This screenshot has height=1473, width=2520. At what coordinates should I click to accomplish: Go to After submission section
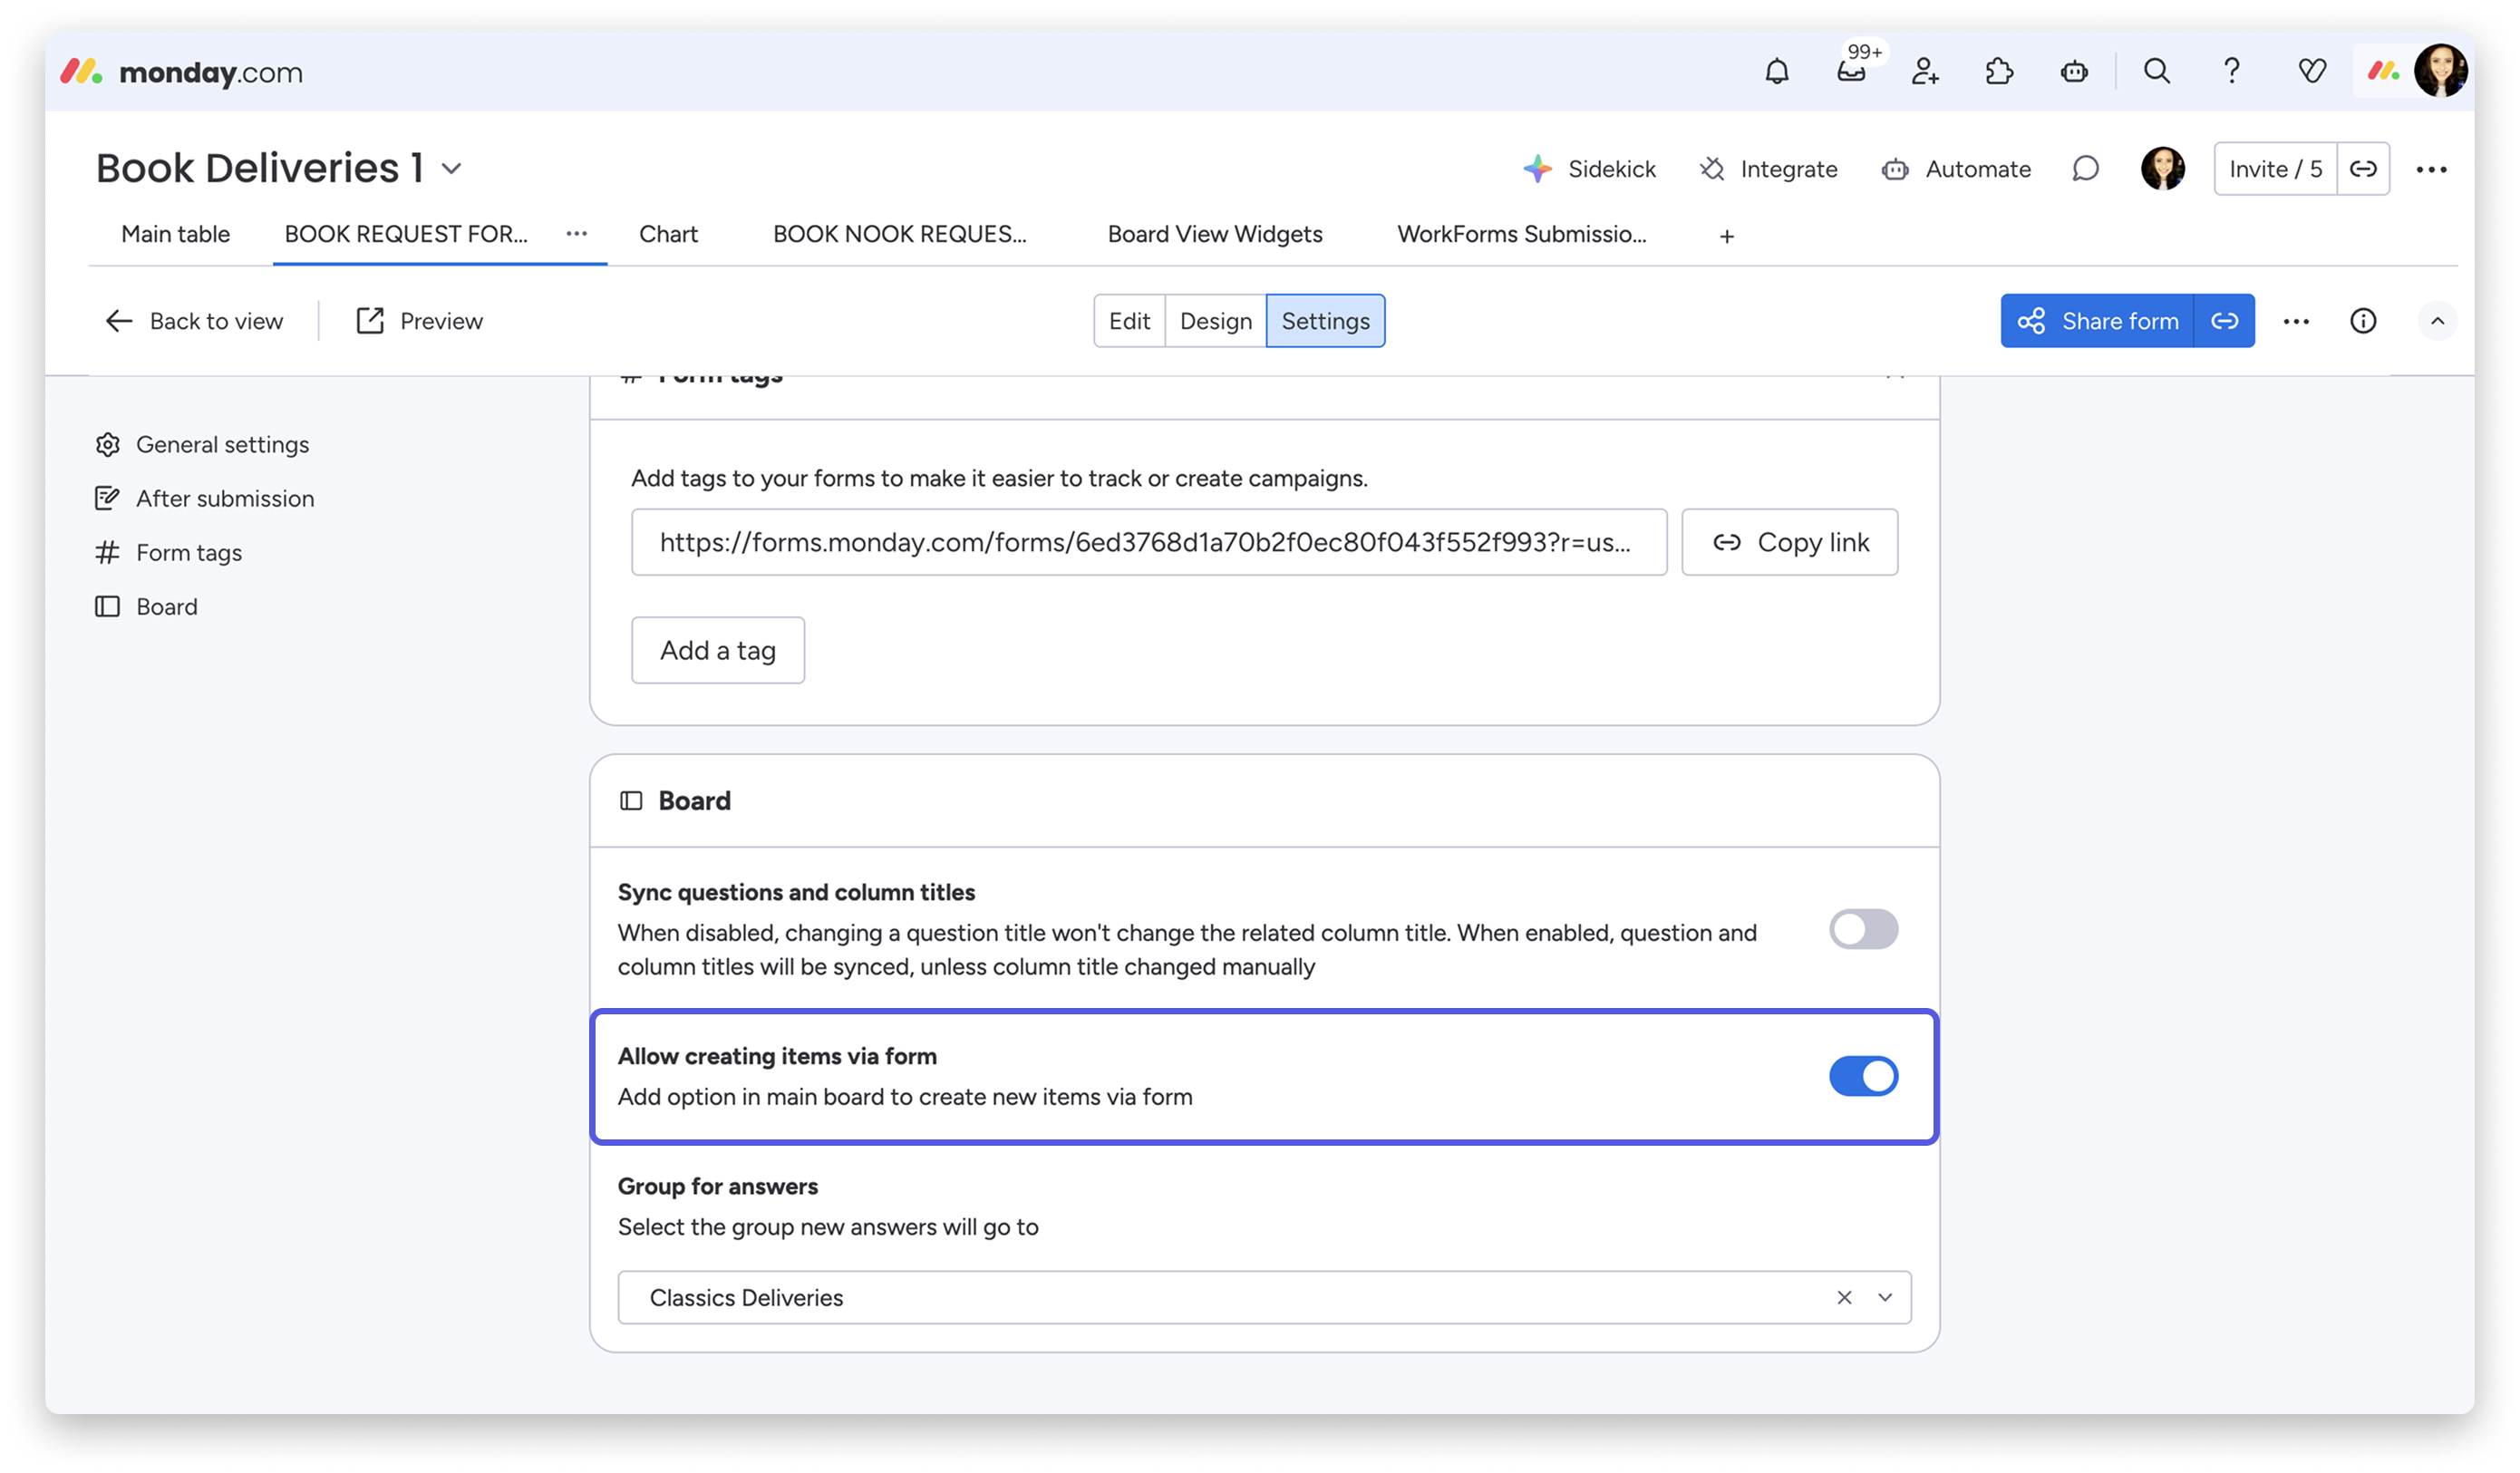204,498
